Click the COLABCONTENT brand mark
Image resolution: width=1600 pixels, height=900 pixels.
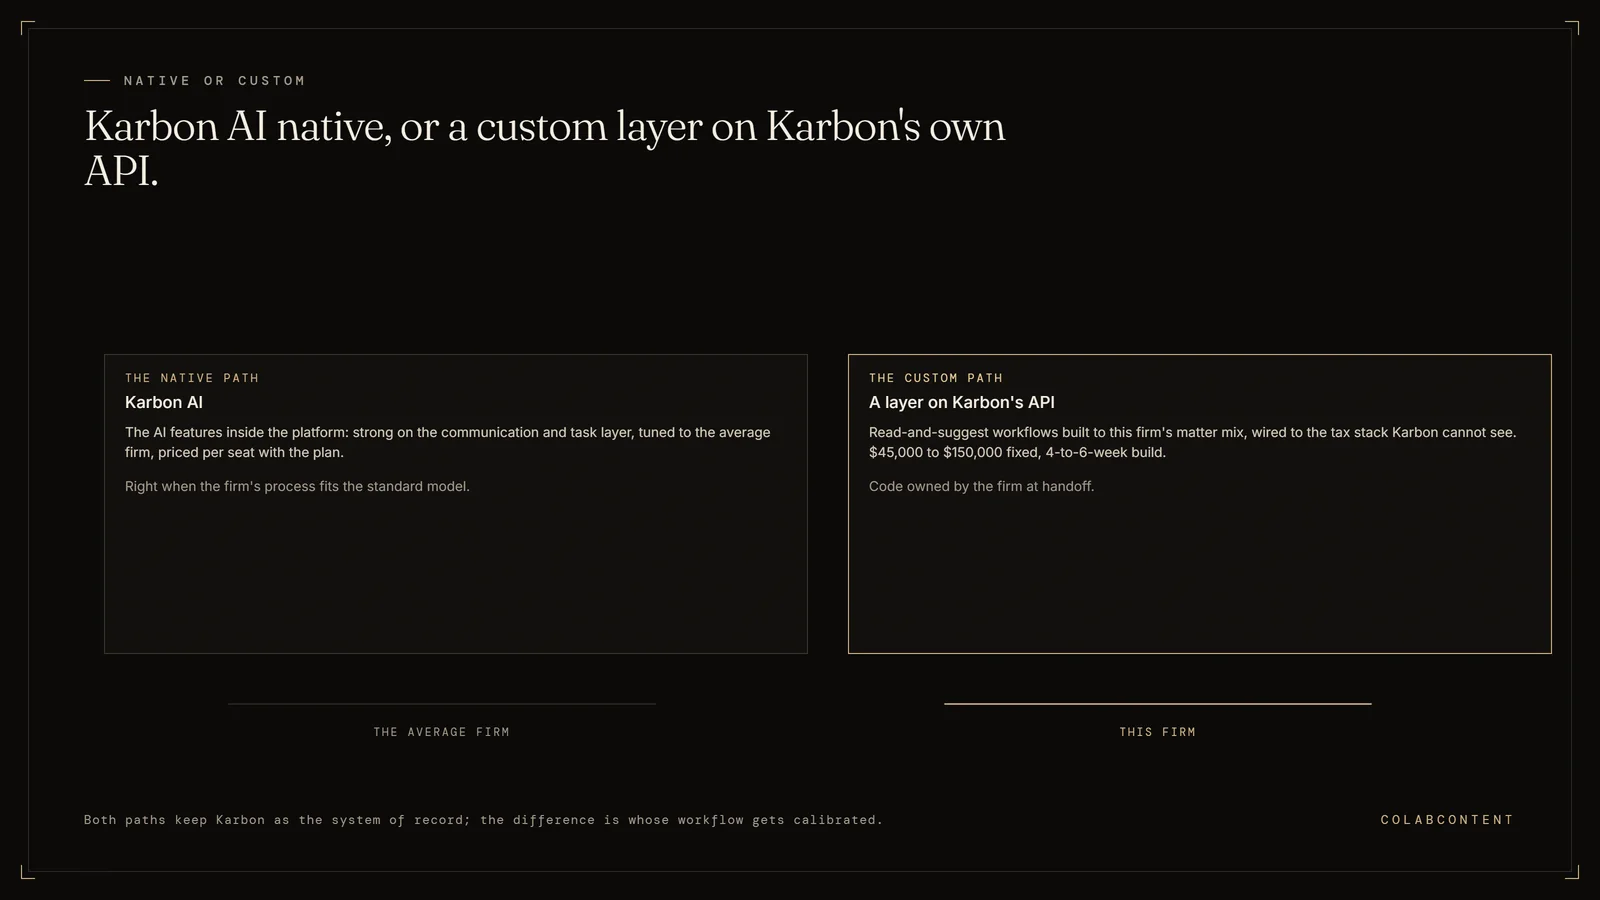[x=1447, y=820]
